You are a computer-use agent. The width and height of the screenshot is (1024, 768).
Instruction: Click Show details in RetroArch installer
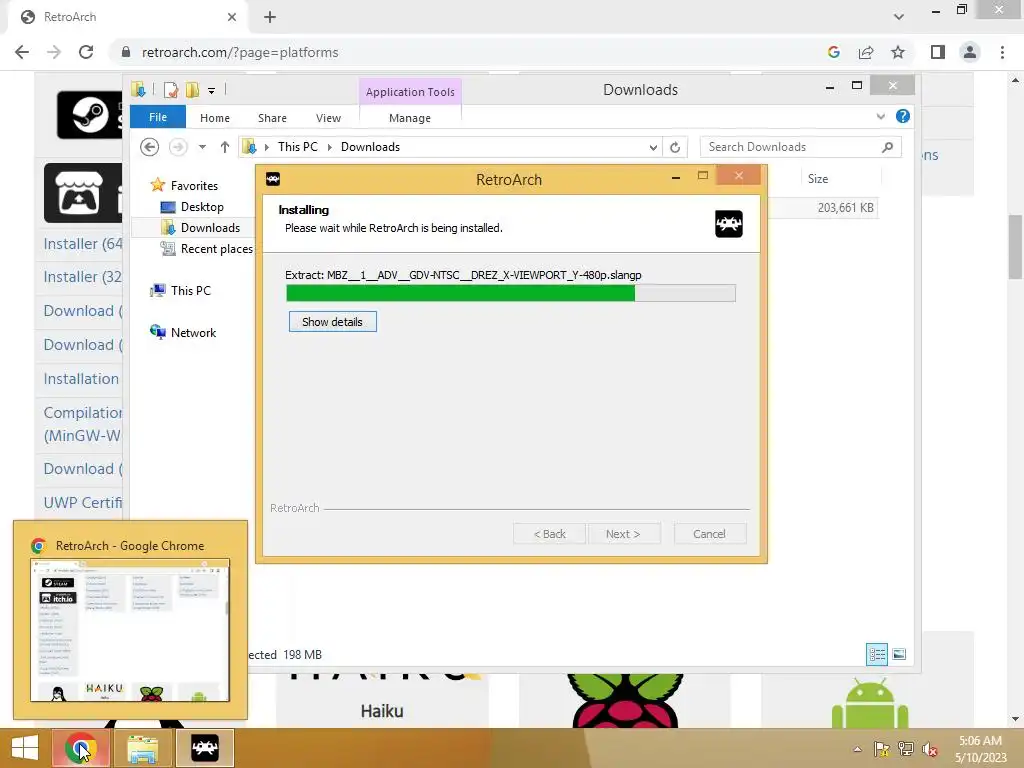click(332, 321)
